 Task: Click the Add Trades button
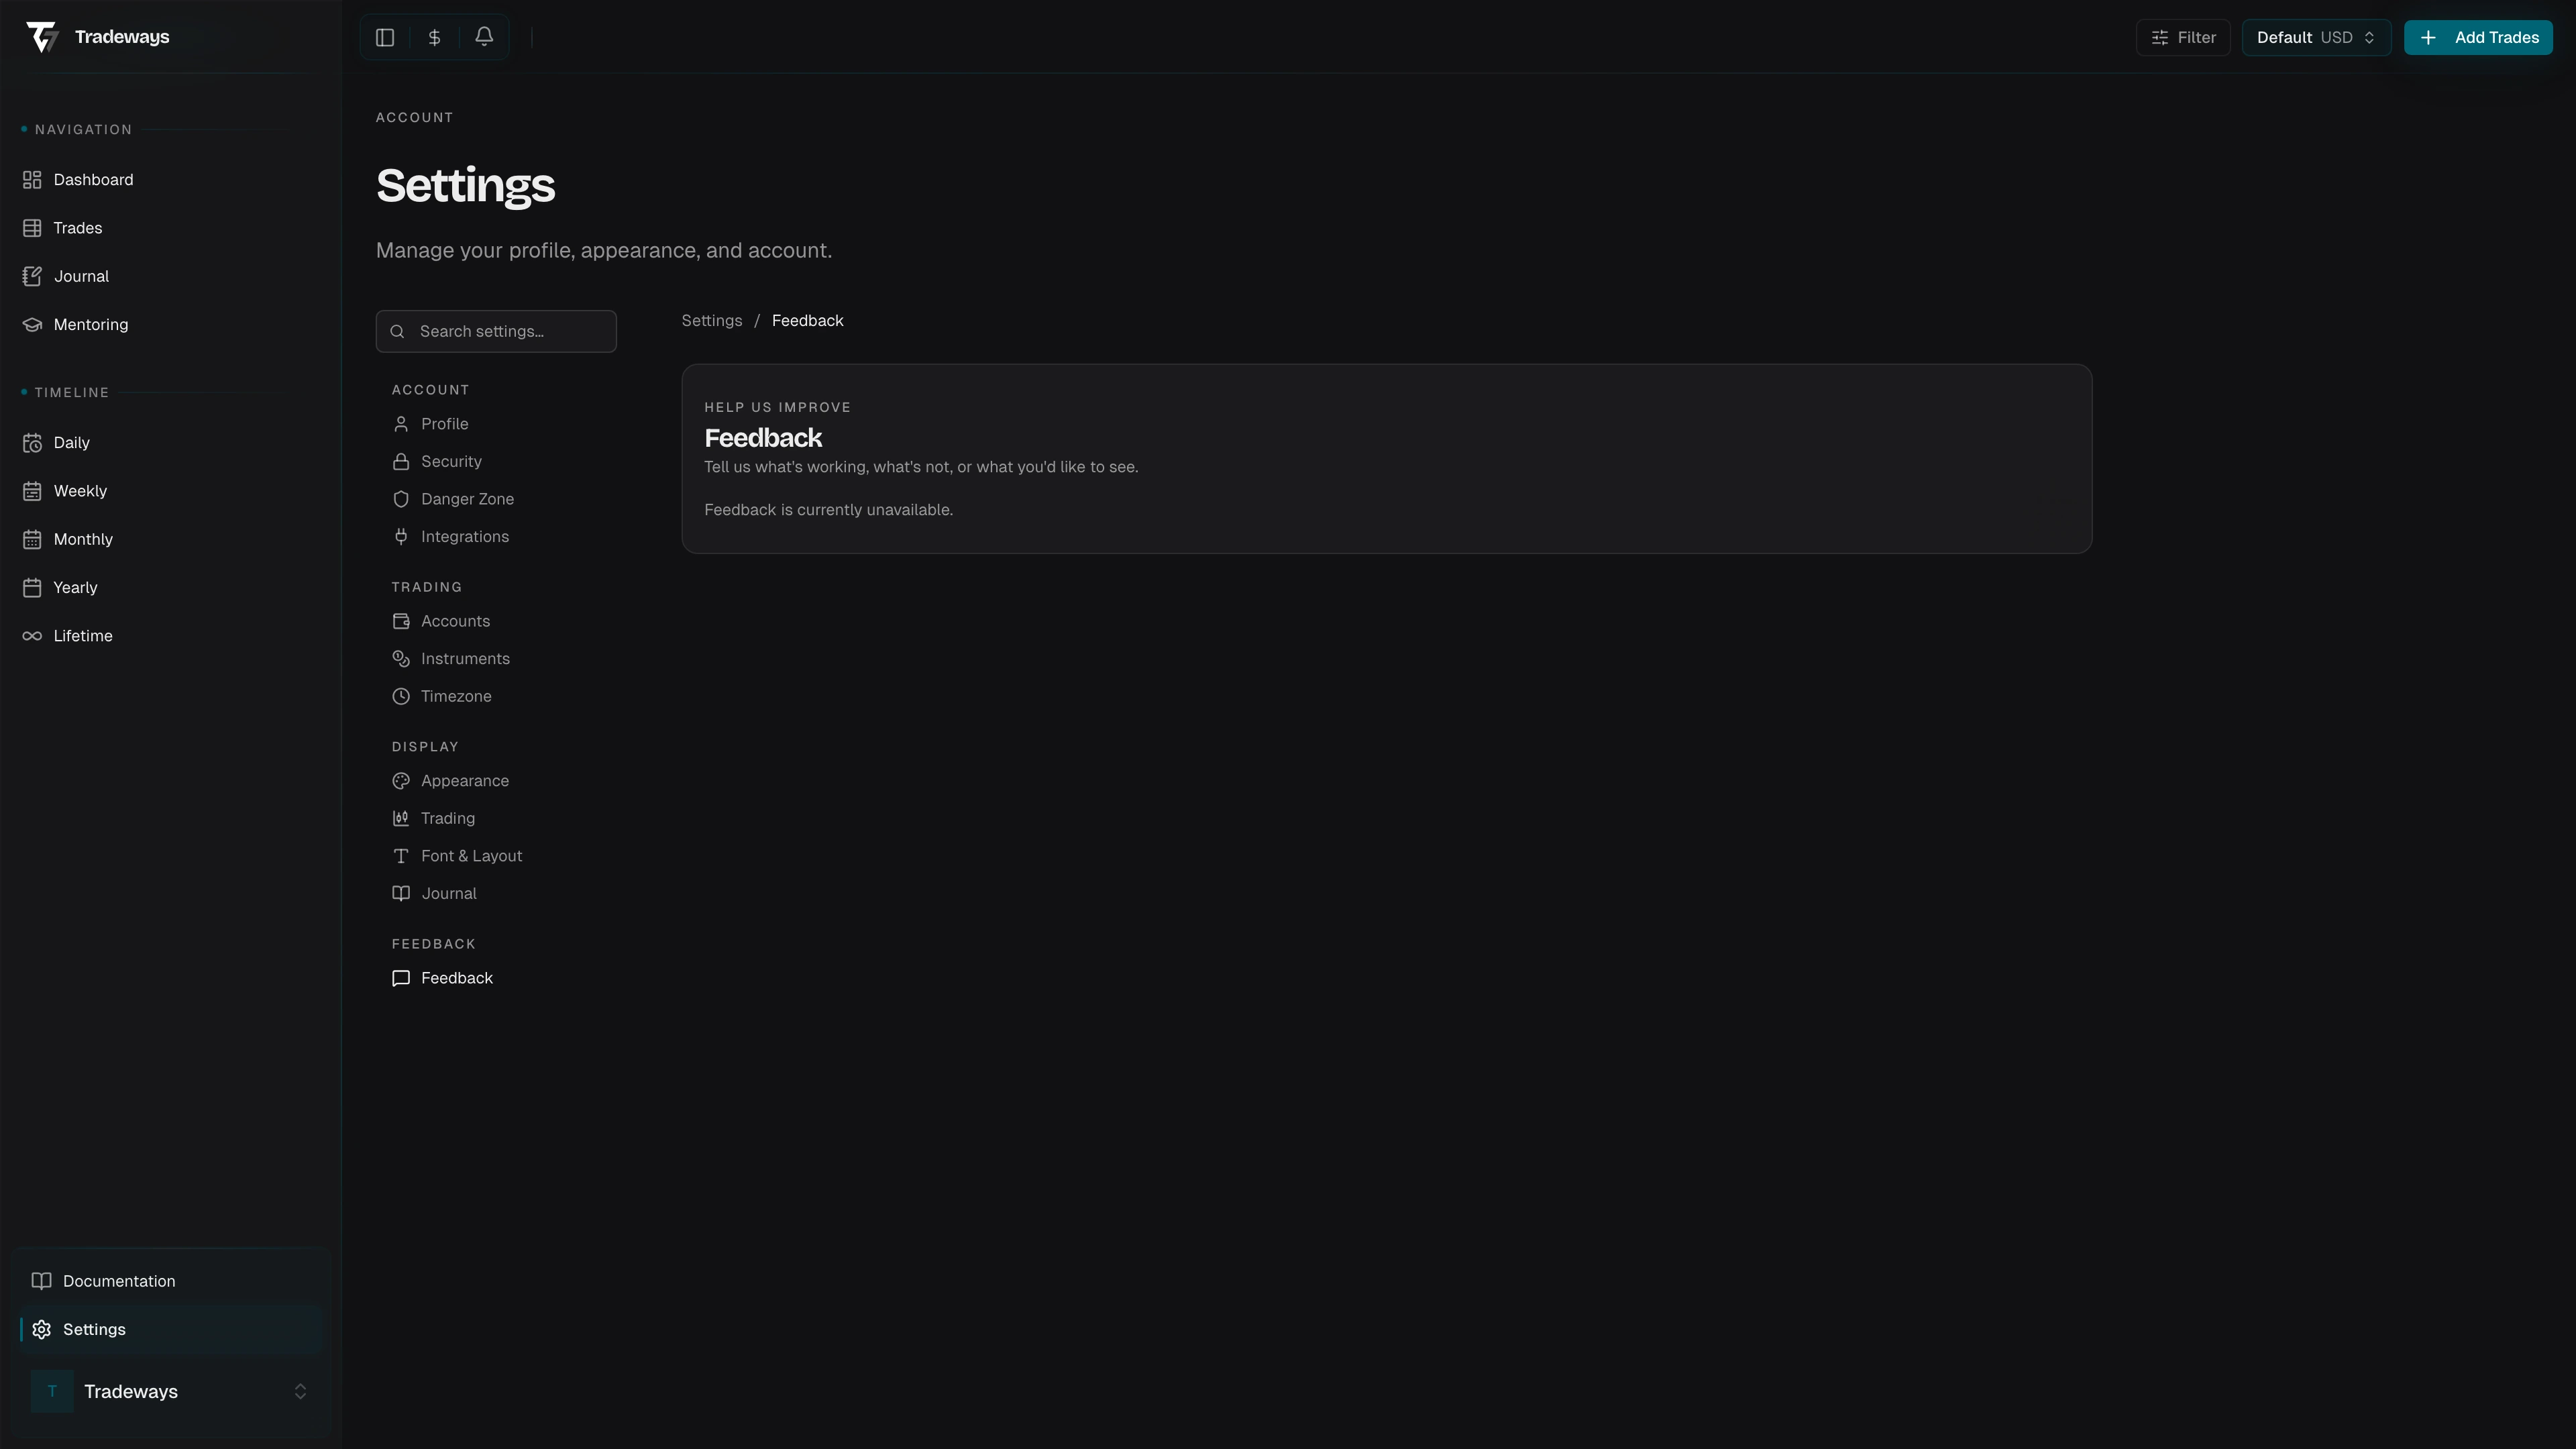tap(2478, 37)
